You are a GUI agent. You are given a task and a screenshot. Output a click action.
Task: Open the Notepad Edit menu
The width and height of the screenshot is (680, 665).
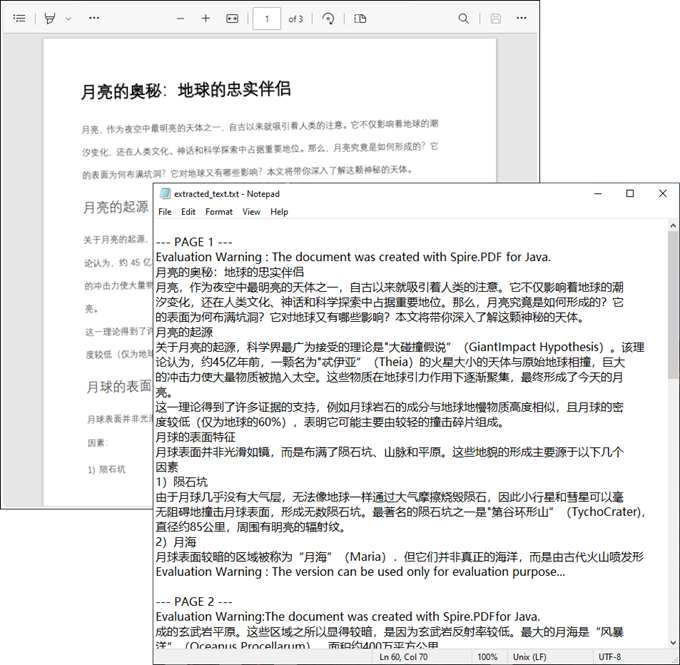pyautogui.click(x=188, y=212)
